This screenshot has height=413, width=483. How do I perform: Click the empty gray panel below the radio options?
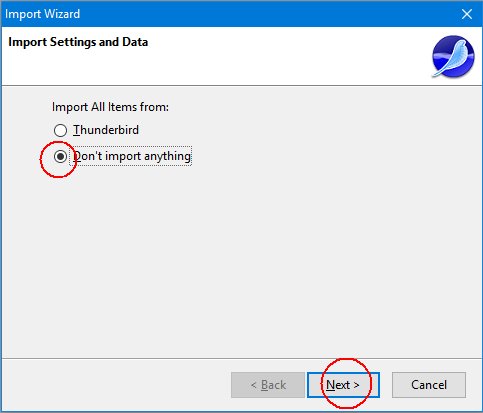(x=241, y=260)
